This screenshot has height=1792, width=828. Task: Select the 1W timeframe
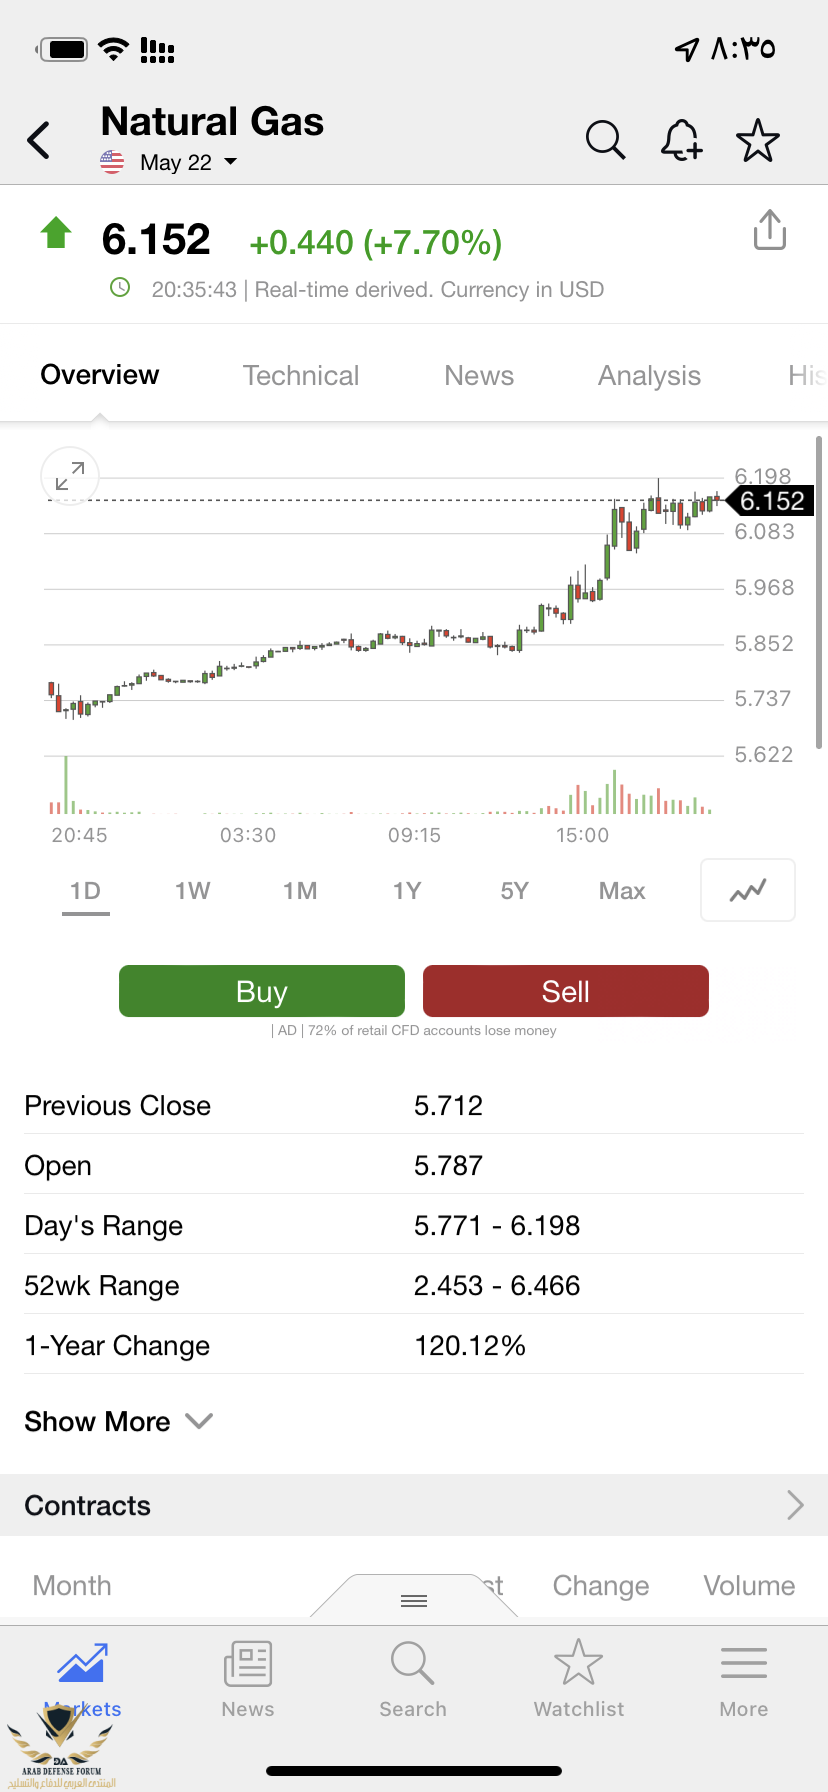(192, 891)
